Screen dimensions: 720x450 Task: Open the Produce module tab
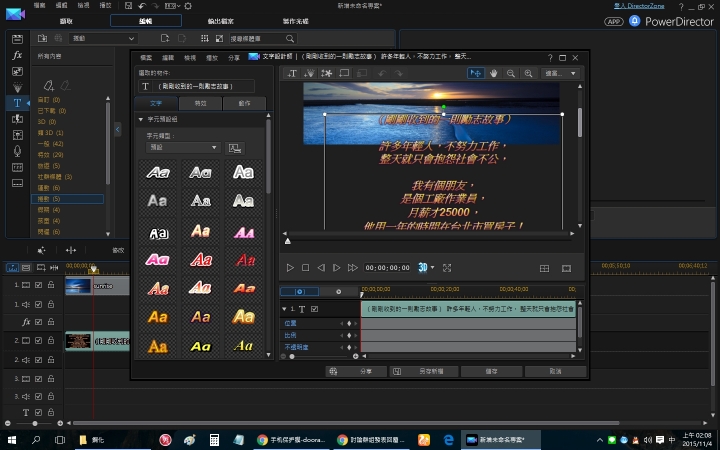pos(221,21)
